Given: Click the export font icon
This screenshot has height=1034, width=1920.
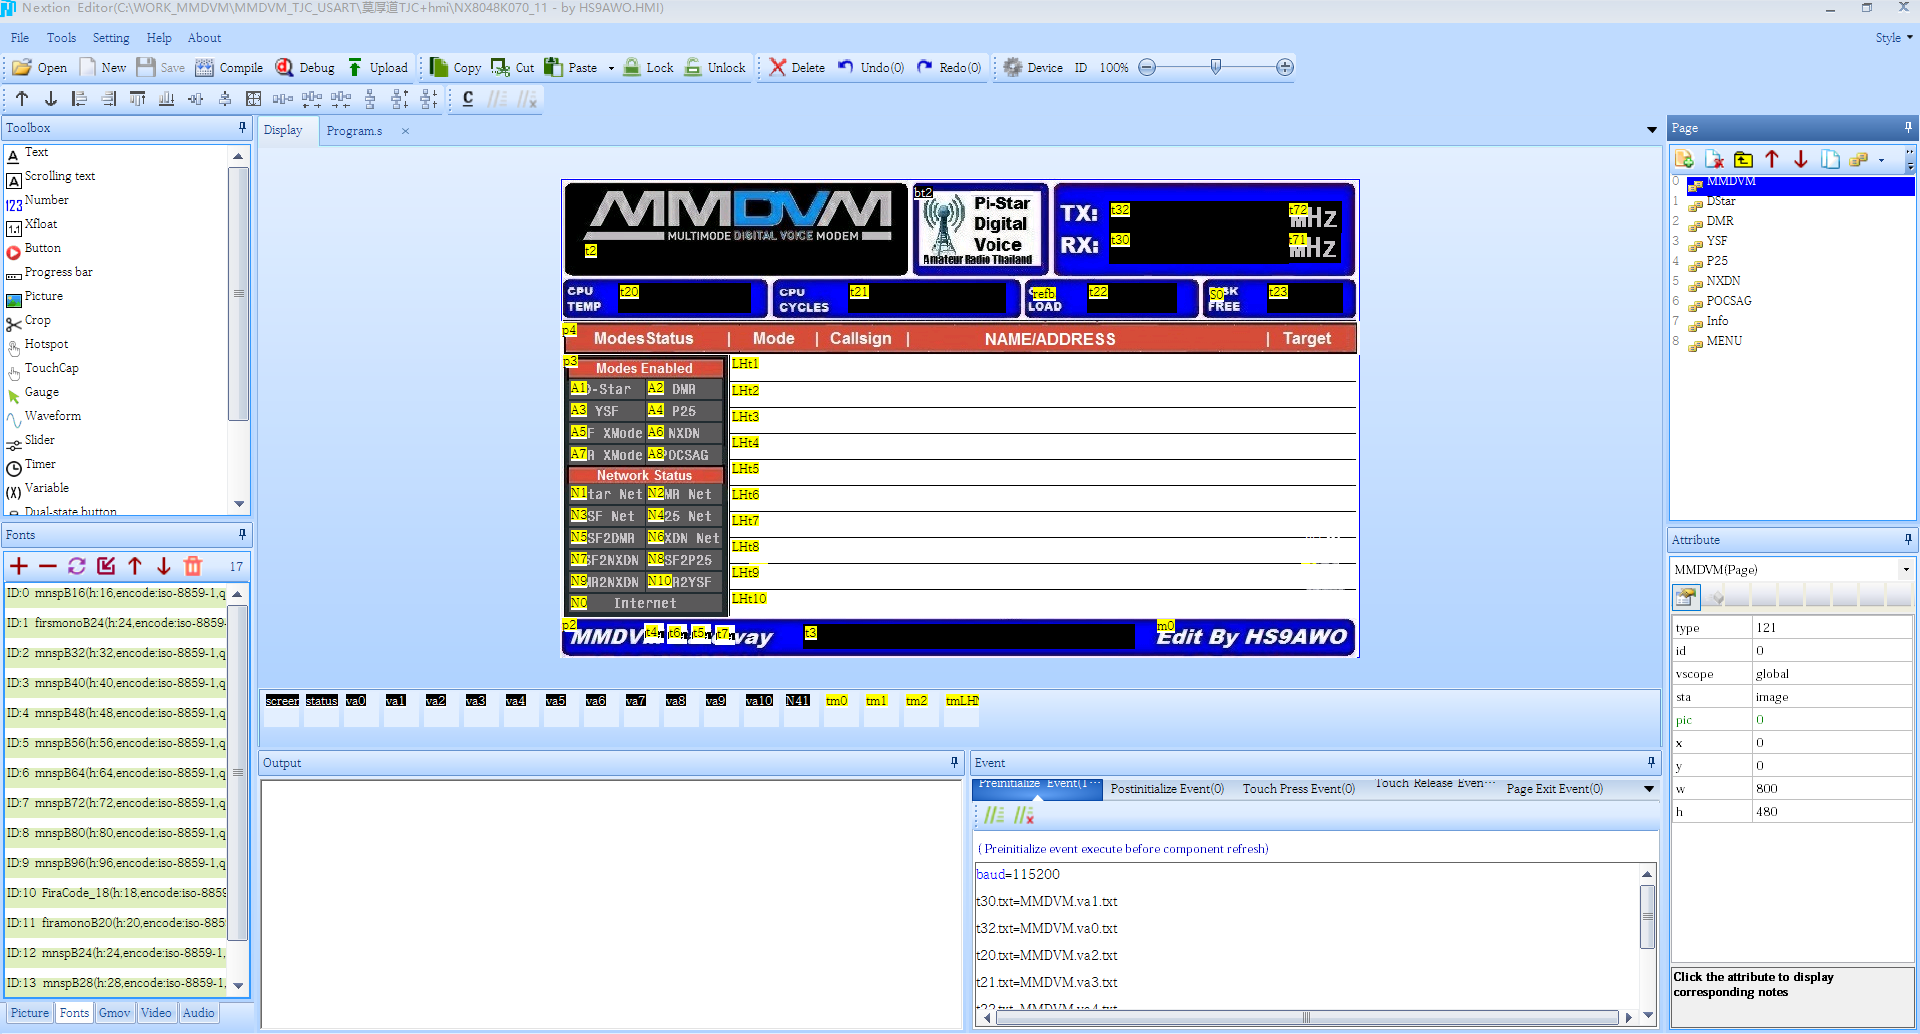Looking at the screenshot, I should [x=106, y=566].
